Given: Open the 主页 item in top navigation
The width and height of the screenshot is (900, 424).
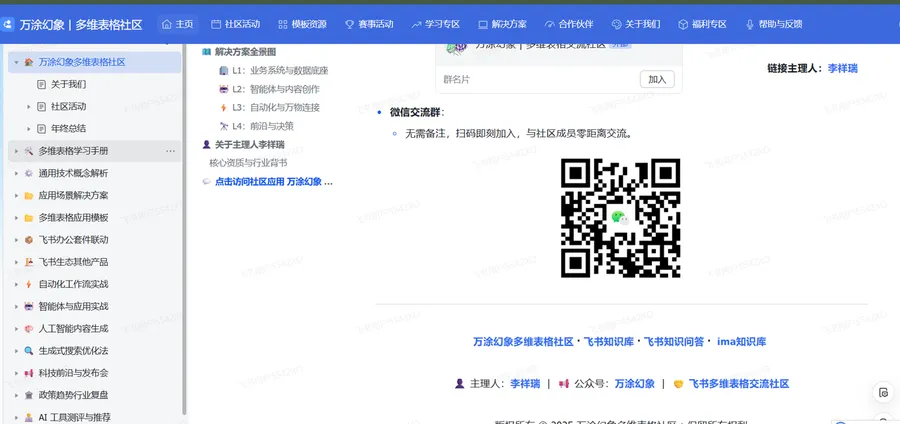Looking at the screenshot, I should [x=177, y=24].
